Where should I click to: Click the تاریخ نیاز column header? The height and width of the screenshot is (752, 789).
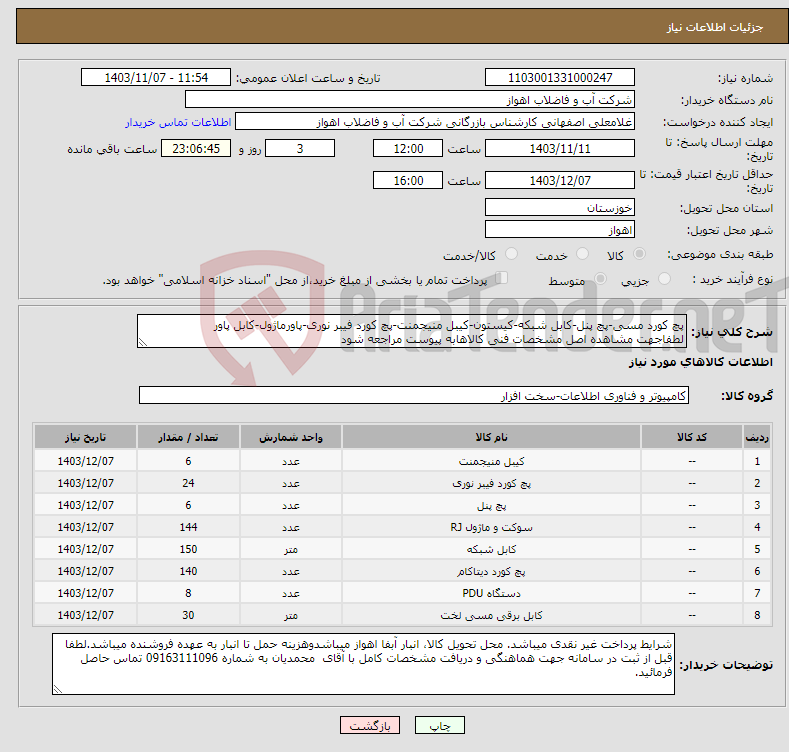pos(86,437)
